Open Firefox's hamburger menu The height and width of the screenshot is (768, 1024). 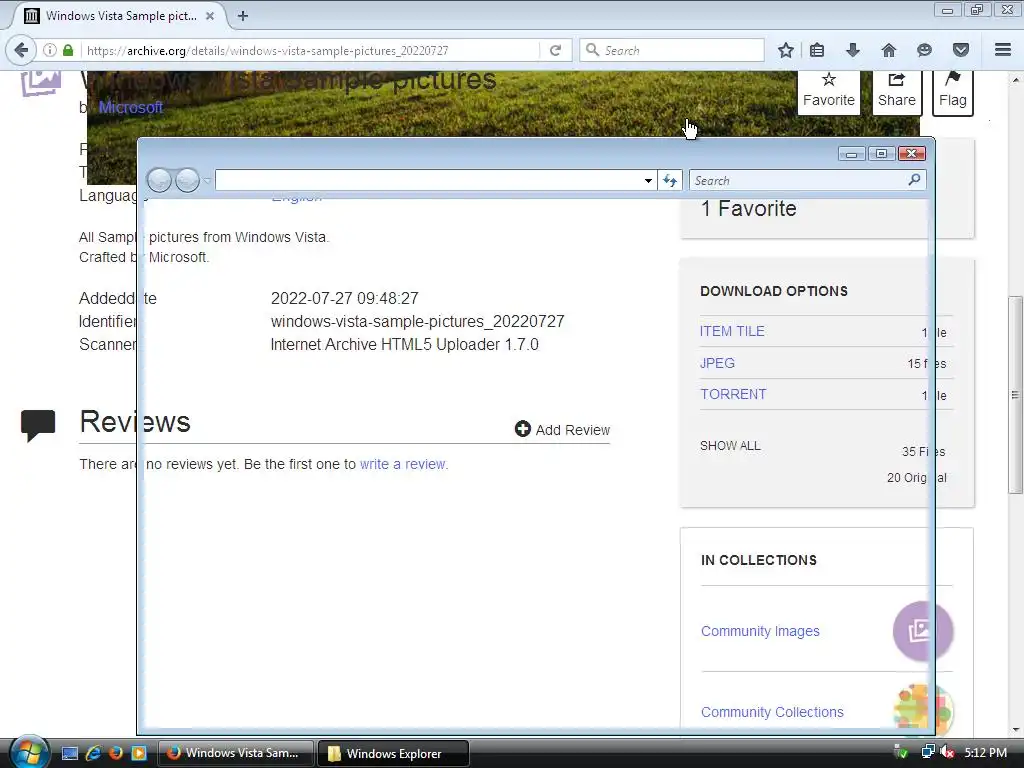coord(1003,50)
